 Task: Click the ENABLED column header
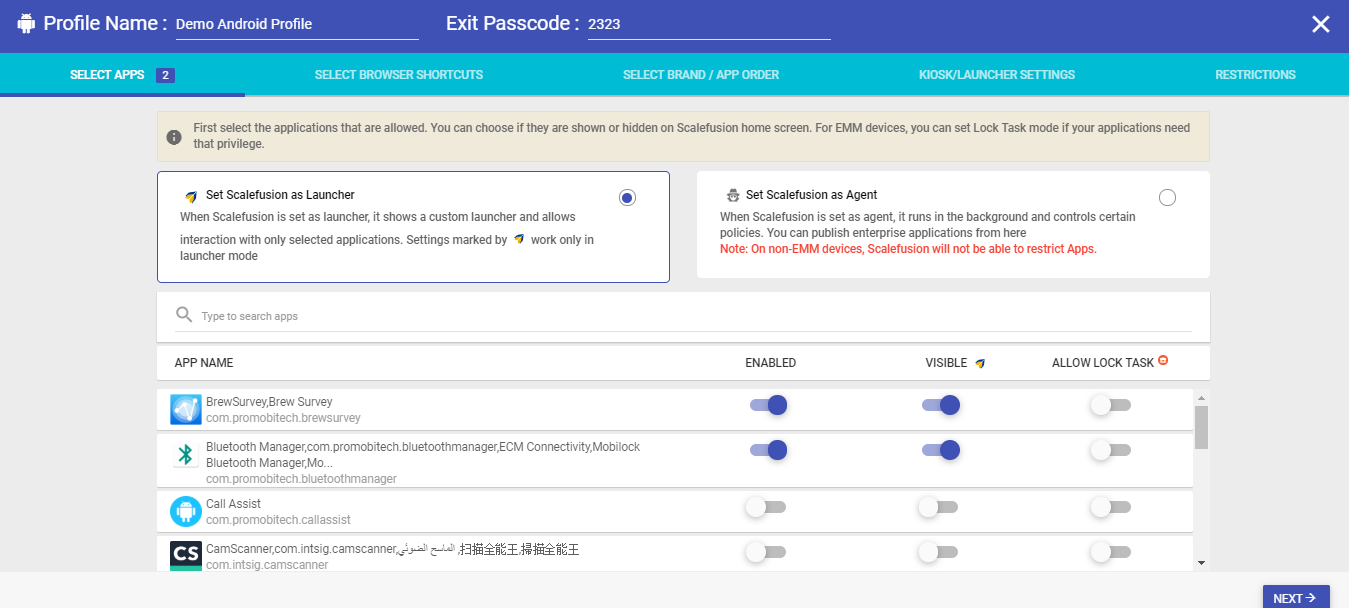[x=771, y=363]
